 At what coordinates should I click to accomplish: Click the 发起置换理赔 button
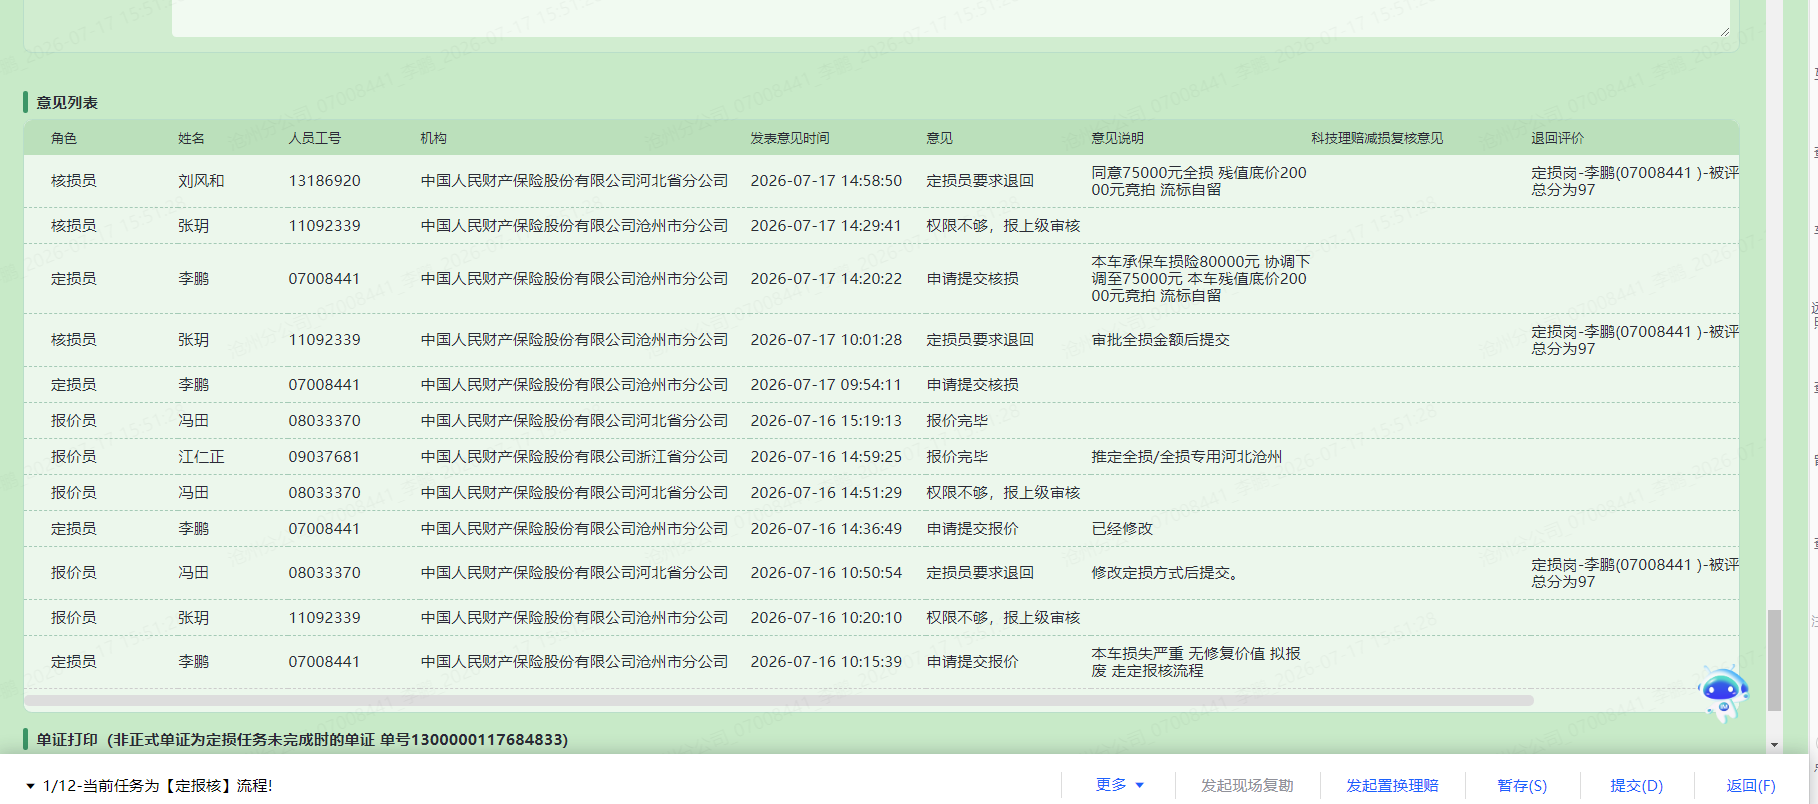pos(1392,785)
